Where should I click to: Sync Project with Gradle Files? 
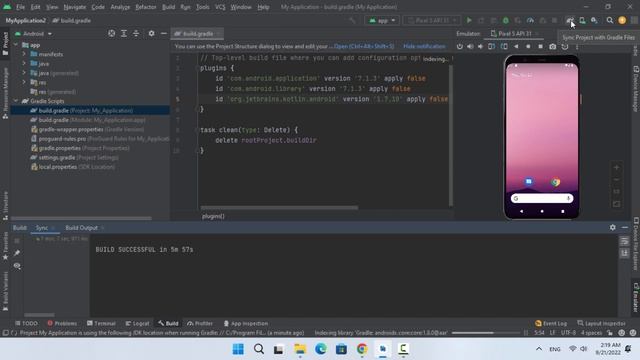[x=570, y=20]
